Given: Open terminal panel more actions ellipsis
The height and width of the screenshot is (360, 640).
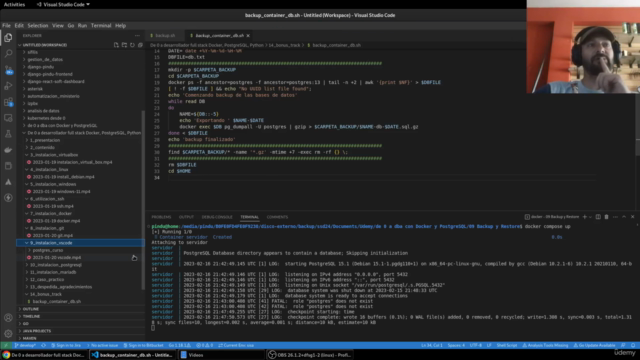Looking at the screenshot, I should pyautogui.click(x=616, y=217).
